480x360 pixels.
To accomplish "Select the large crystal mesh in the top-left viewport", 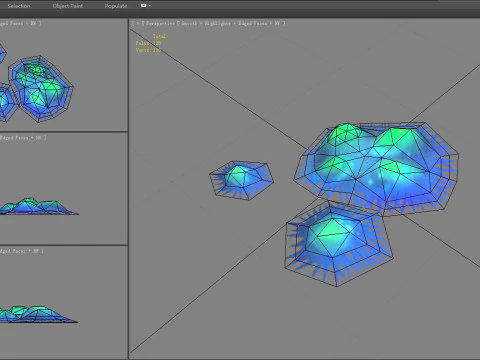I will [41, 88].
